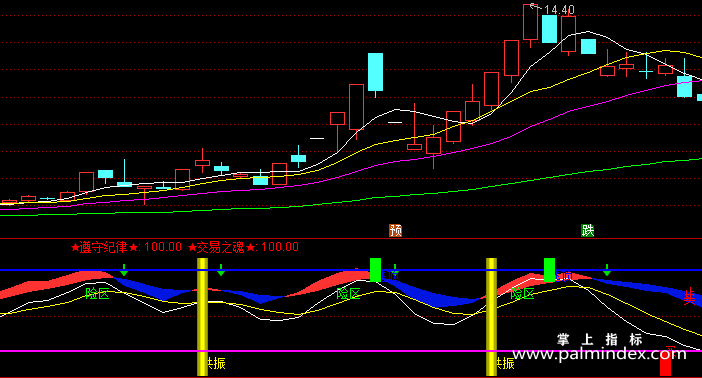Click the first green block on the blue line
Image resolution: width=702 pixels, height=378 pixels.
click(375, 270)
